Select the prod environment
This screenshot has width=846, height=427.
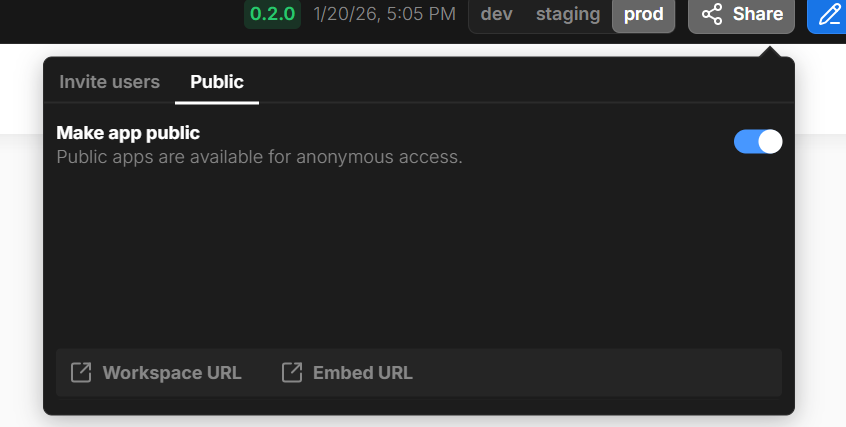(643, 15)
